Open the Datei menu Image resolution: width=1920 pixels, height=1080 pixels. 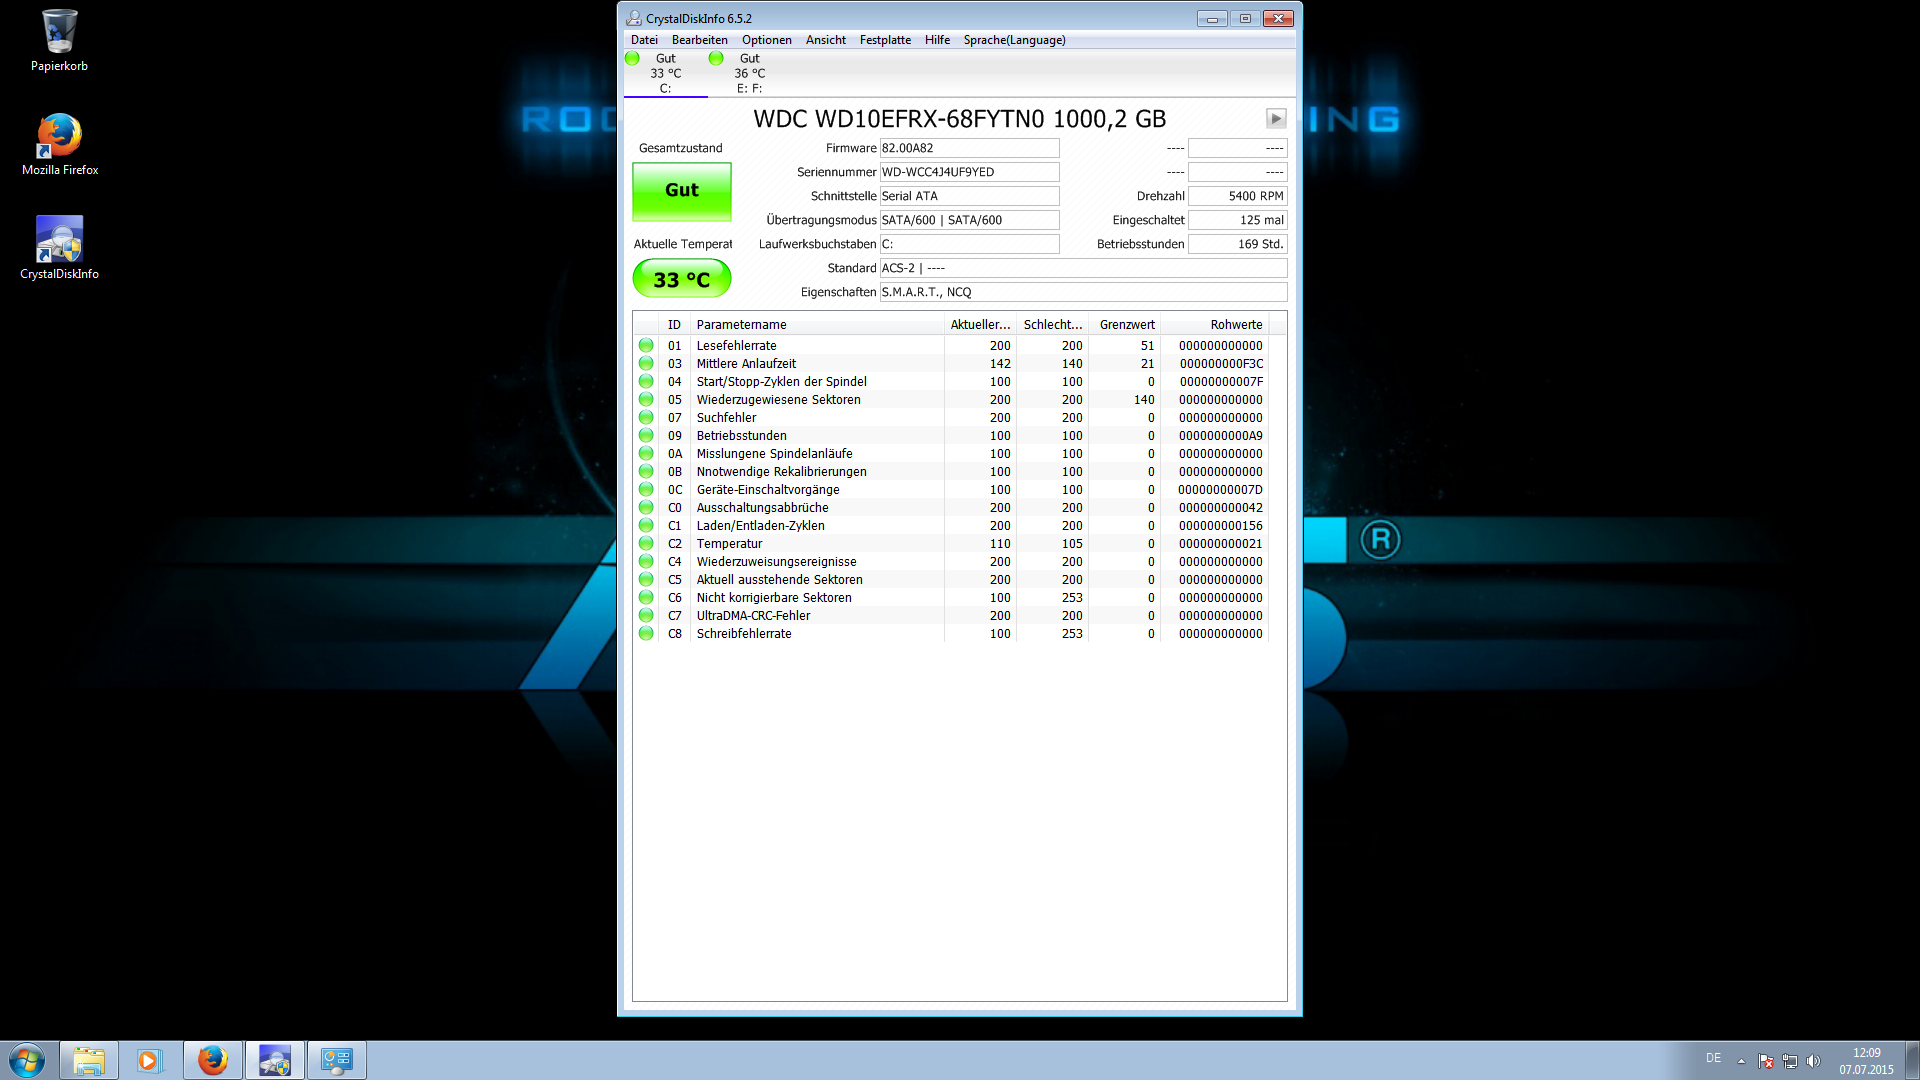coord(644,40)
